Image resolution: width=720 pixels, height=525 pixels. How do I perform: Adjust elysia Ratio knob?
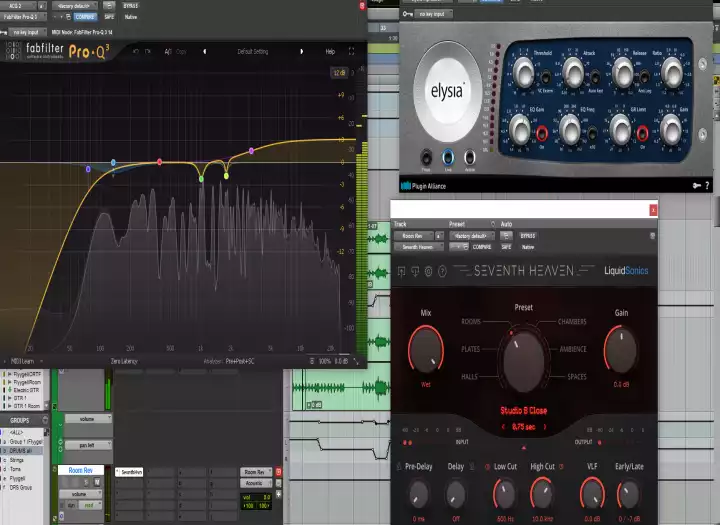(672, 73)
